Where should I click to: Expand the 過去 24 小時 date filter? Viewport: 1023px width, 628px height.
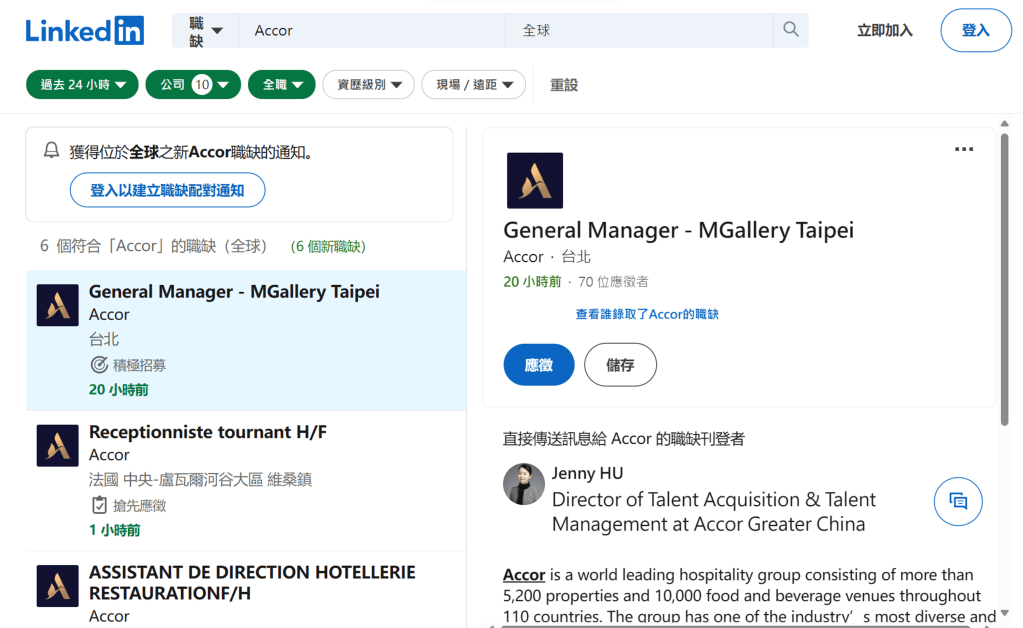(82, 85)
